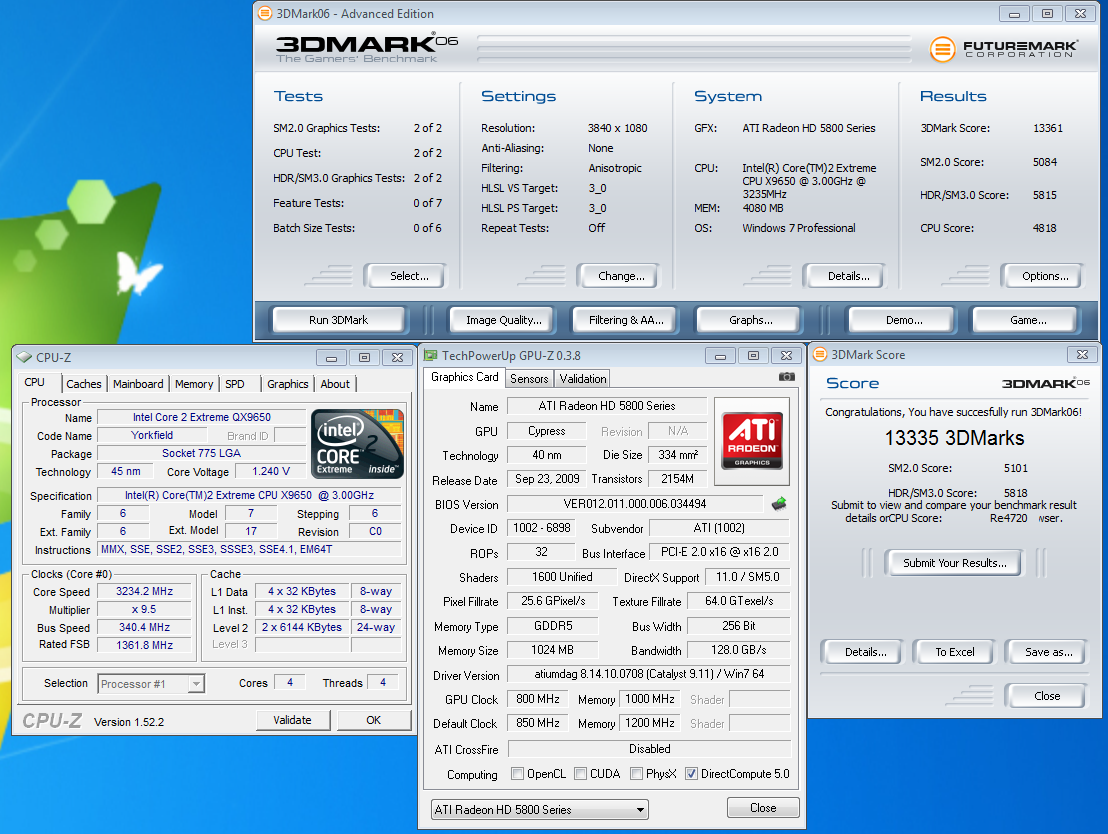Screen dimensions: 1108x834
Task: Toggle the CUDA checkbox
Action: click(581, 774)
